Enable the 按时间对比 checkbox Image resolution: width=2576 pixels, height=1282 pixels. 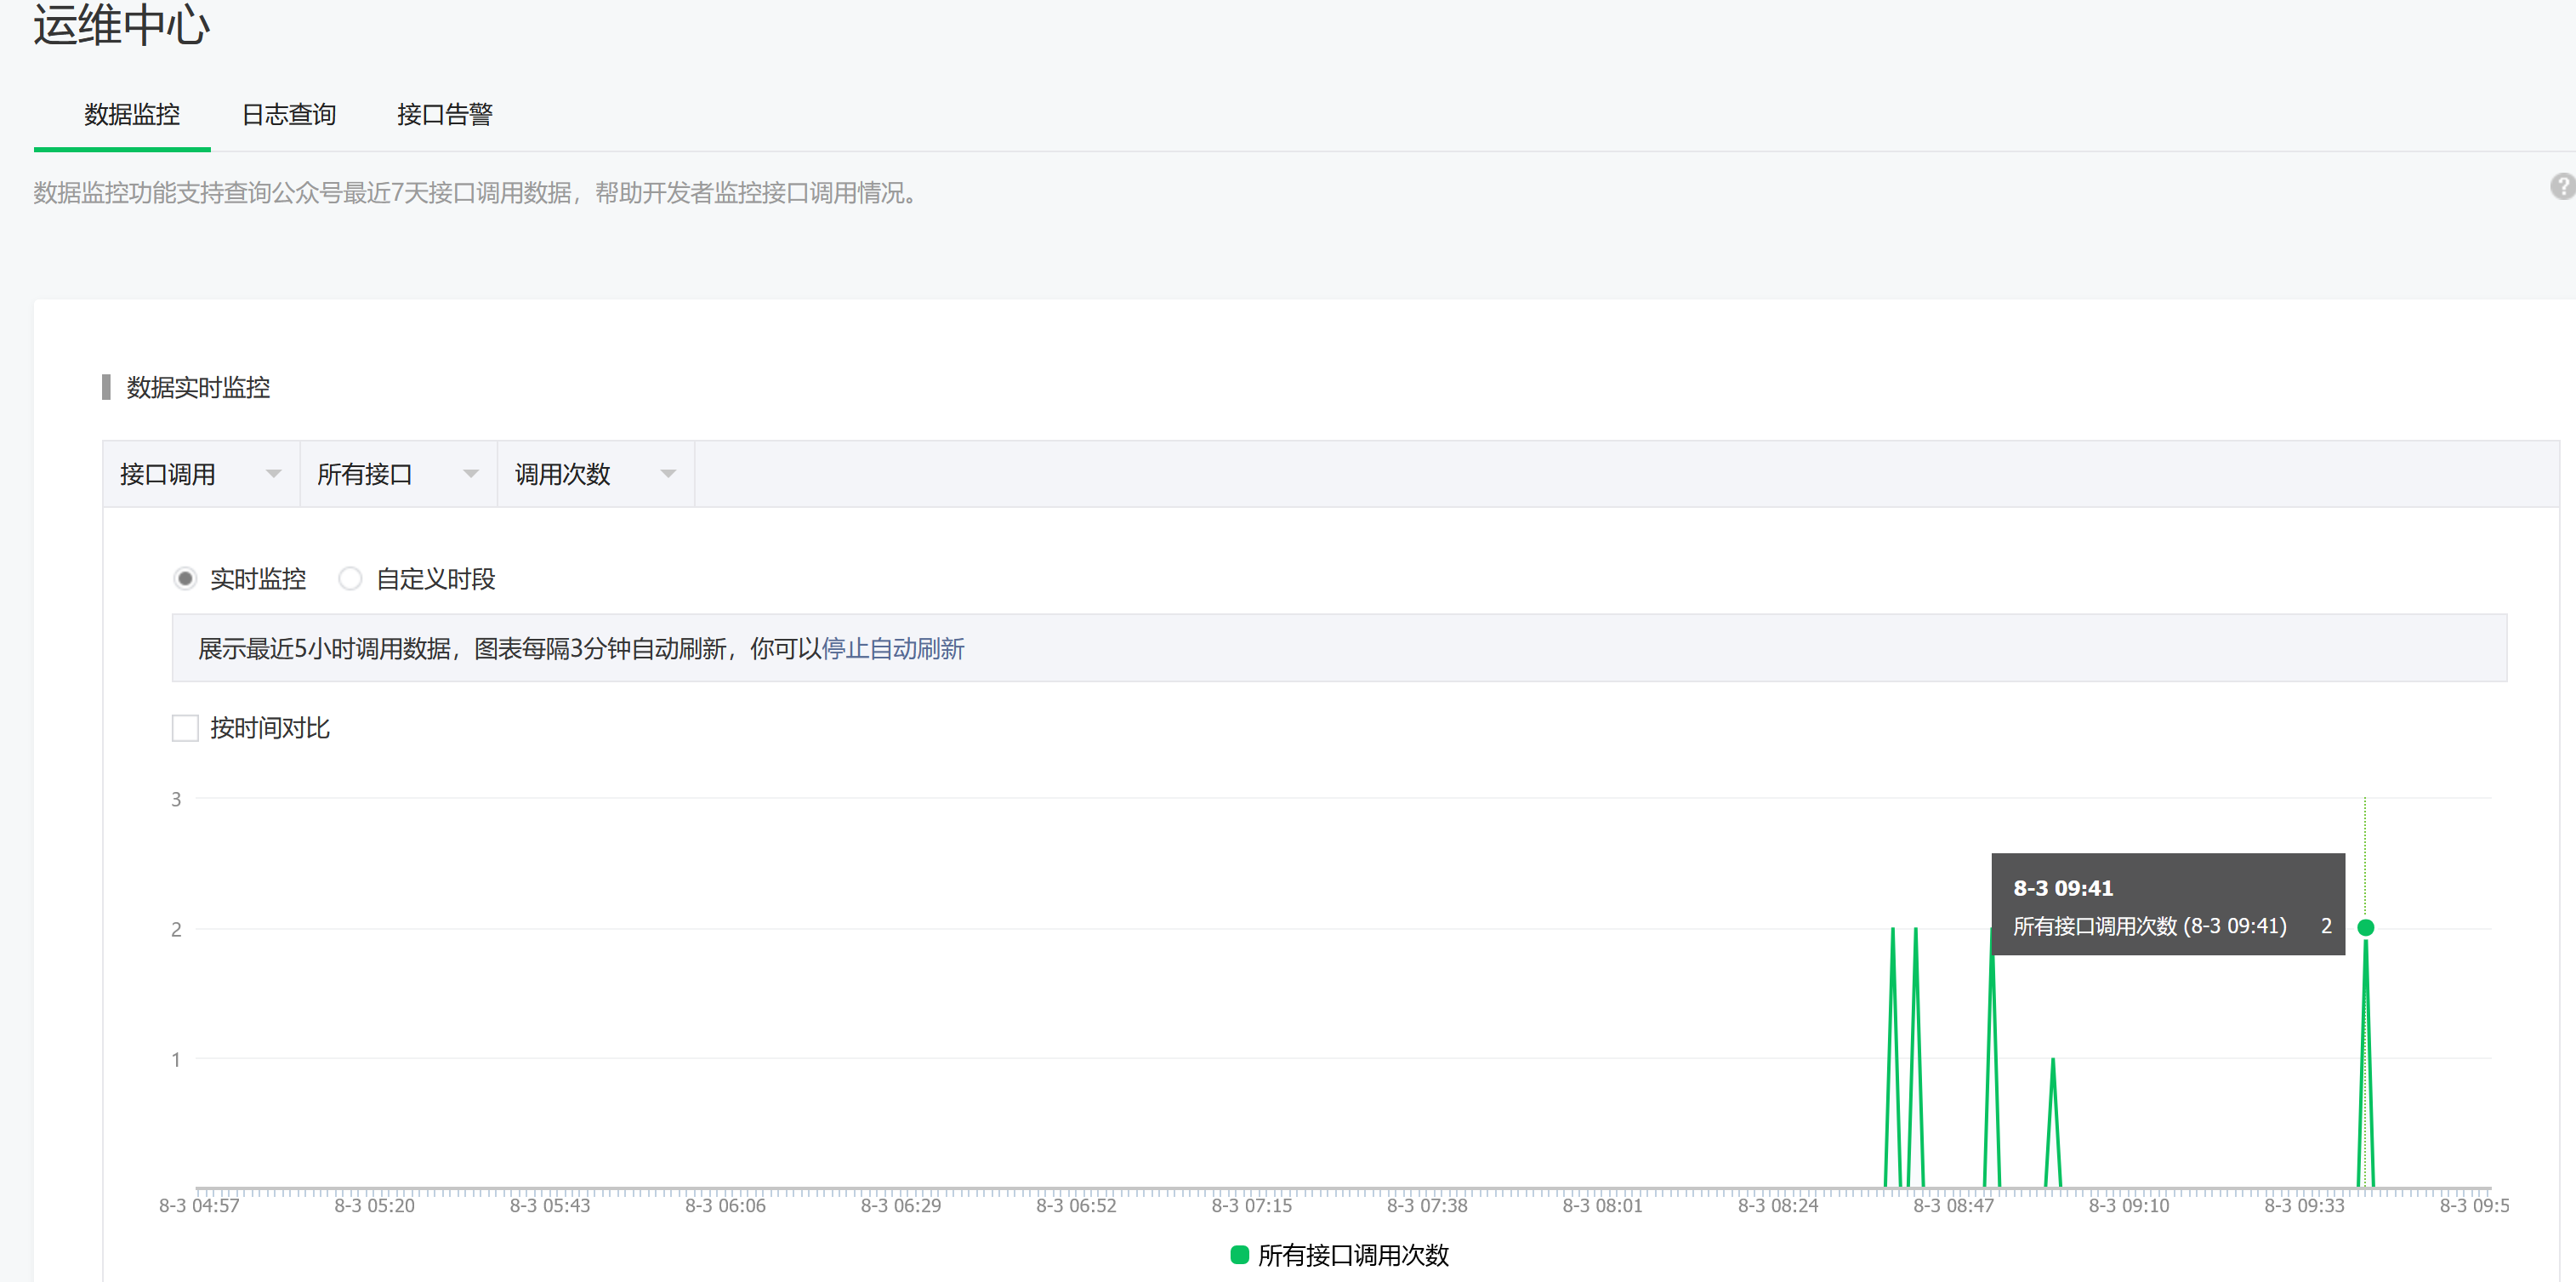pyautogui.click(x=185, y=728)
